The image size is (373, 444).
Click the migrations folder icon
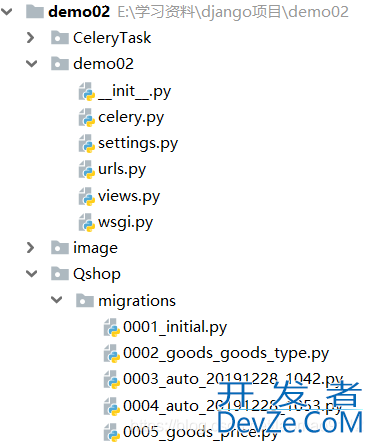coord(85,301)
